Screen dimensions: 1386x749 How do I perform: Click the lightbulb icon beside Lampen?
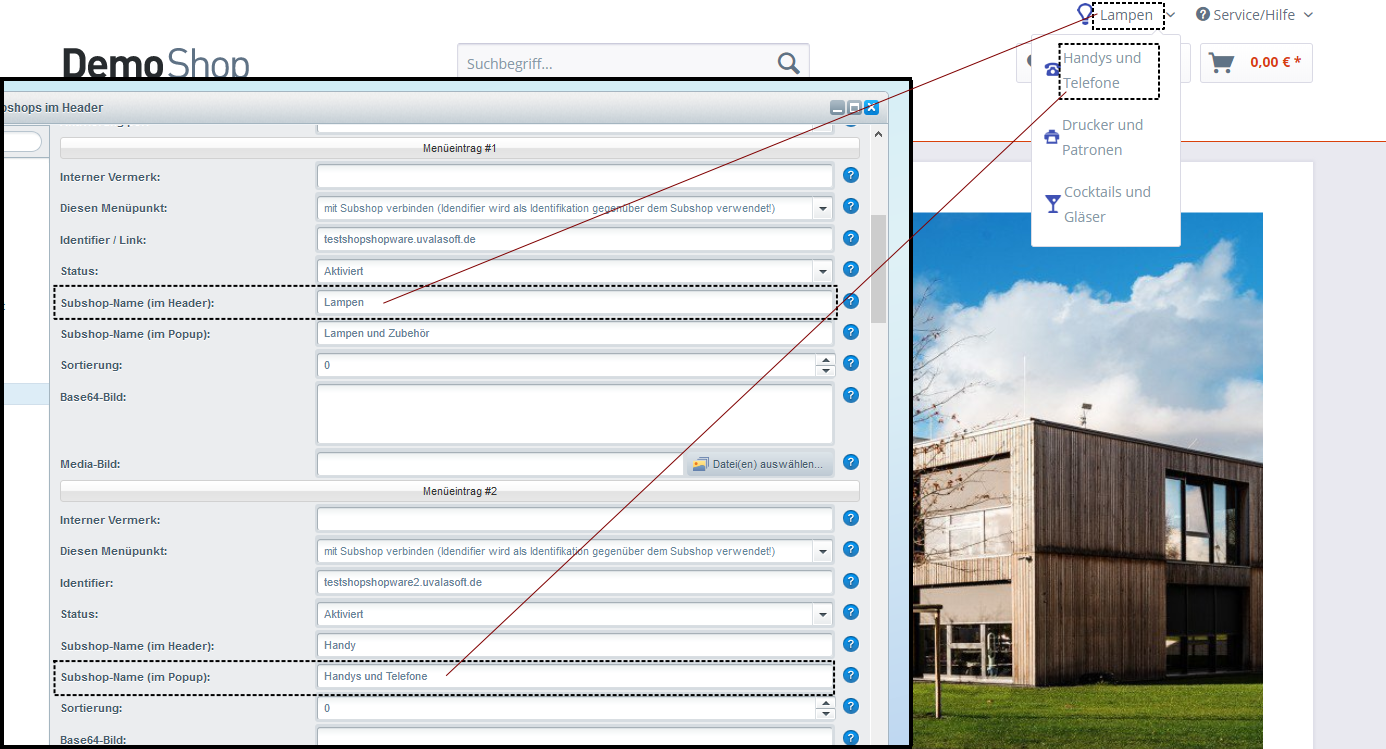coord(1085,14)
